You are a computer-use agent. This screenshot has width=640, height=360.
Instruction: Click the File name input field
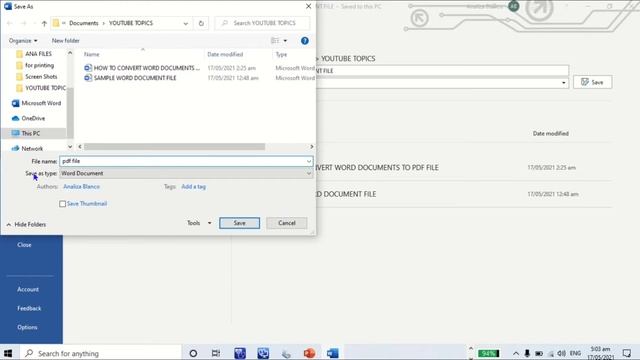tap(186, 161)
